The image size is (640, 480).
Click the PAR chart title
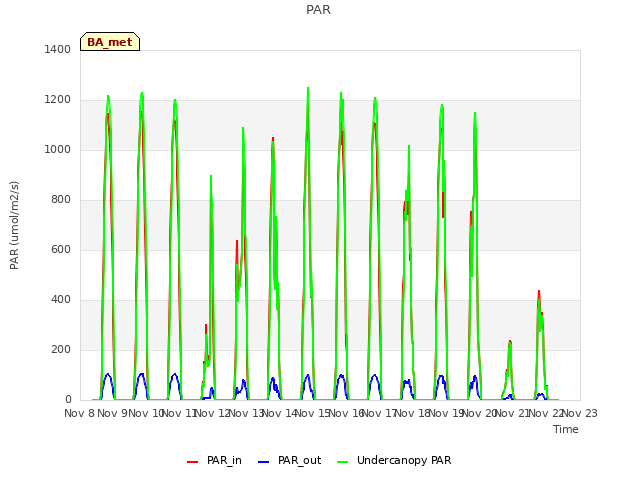318,10
